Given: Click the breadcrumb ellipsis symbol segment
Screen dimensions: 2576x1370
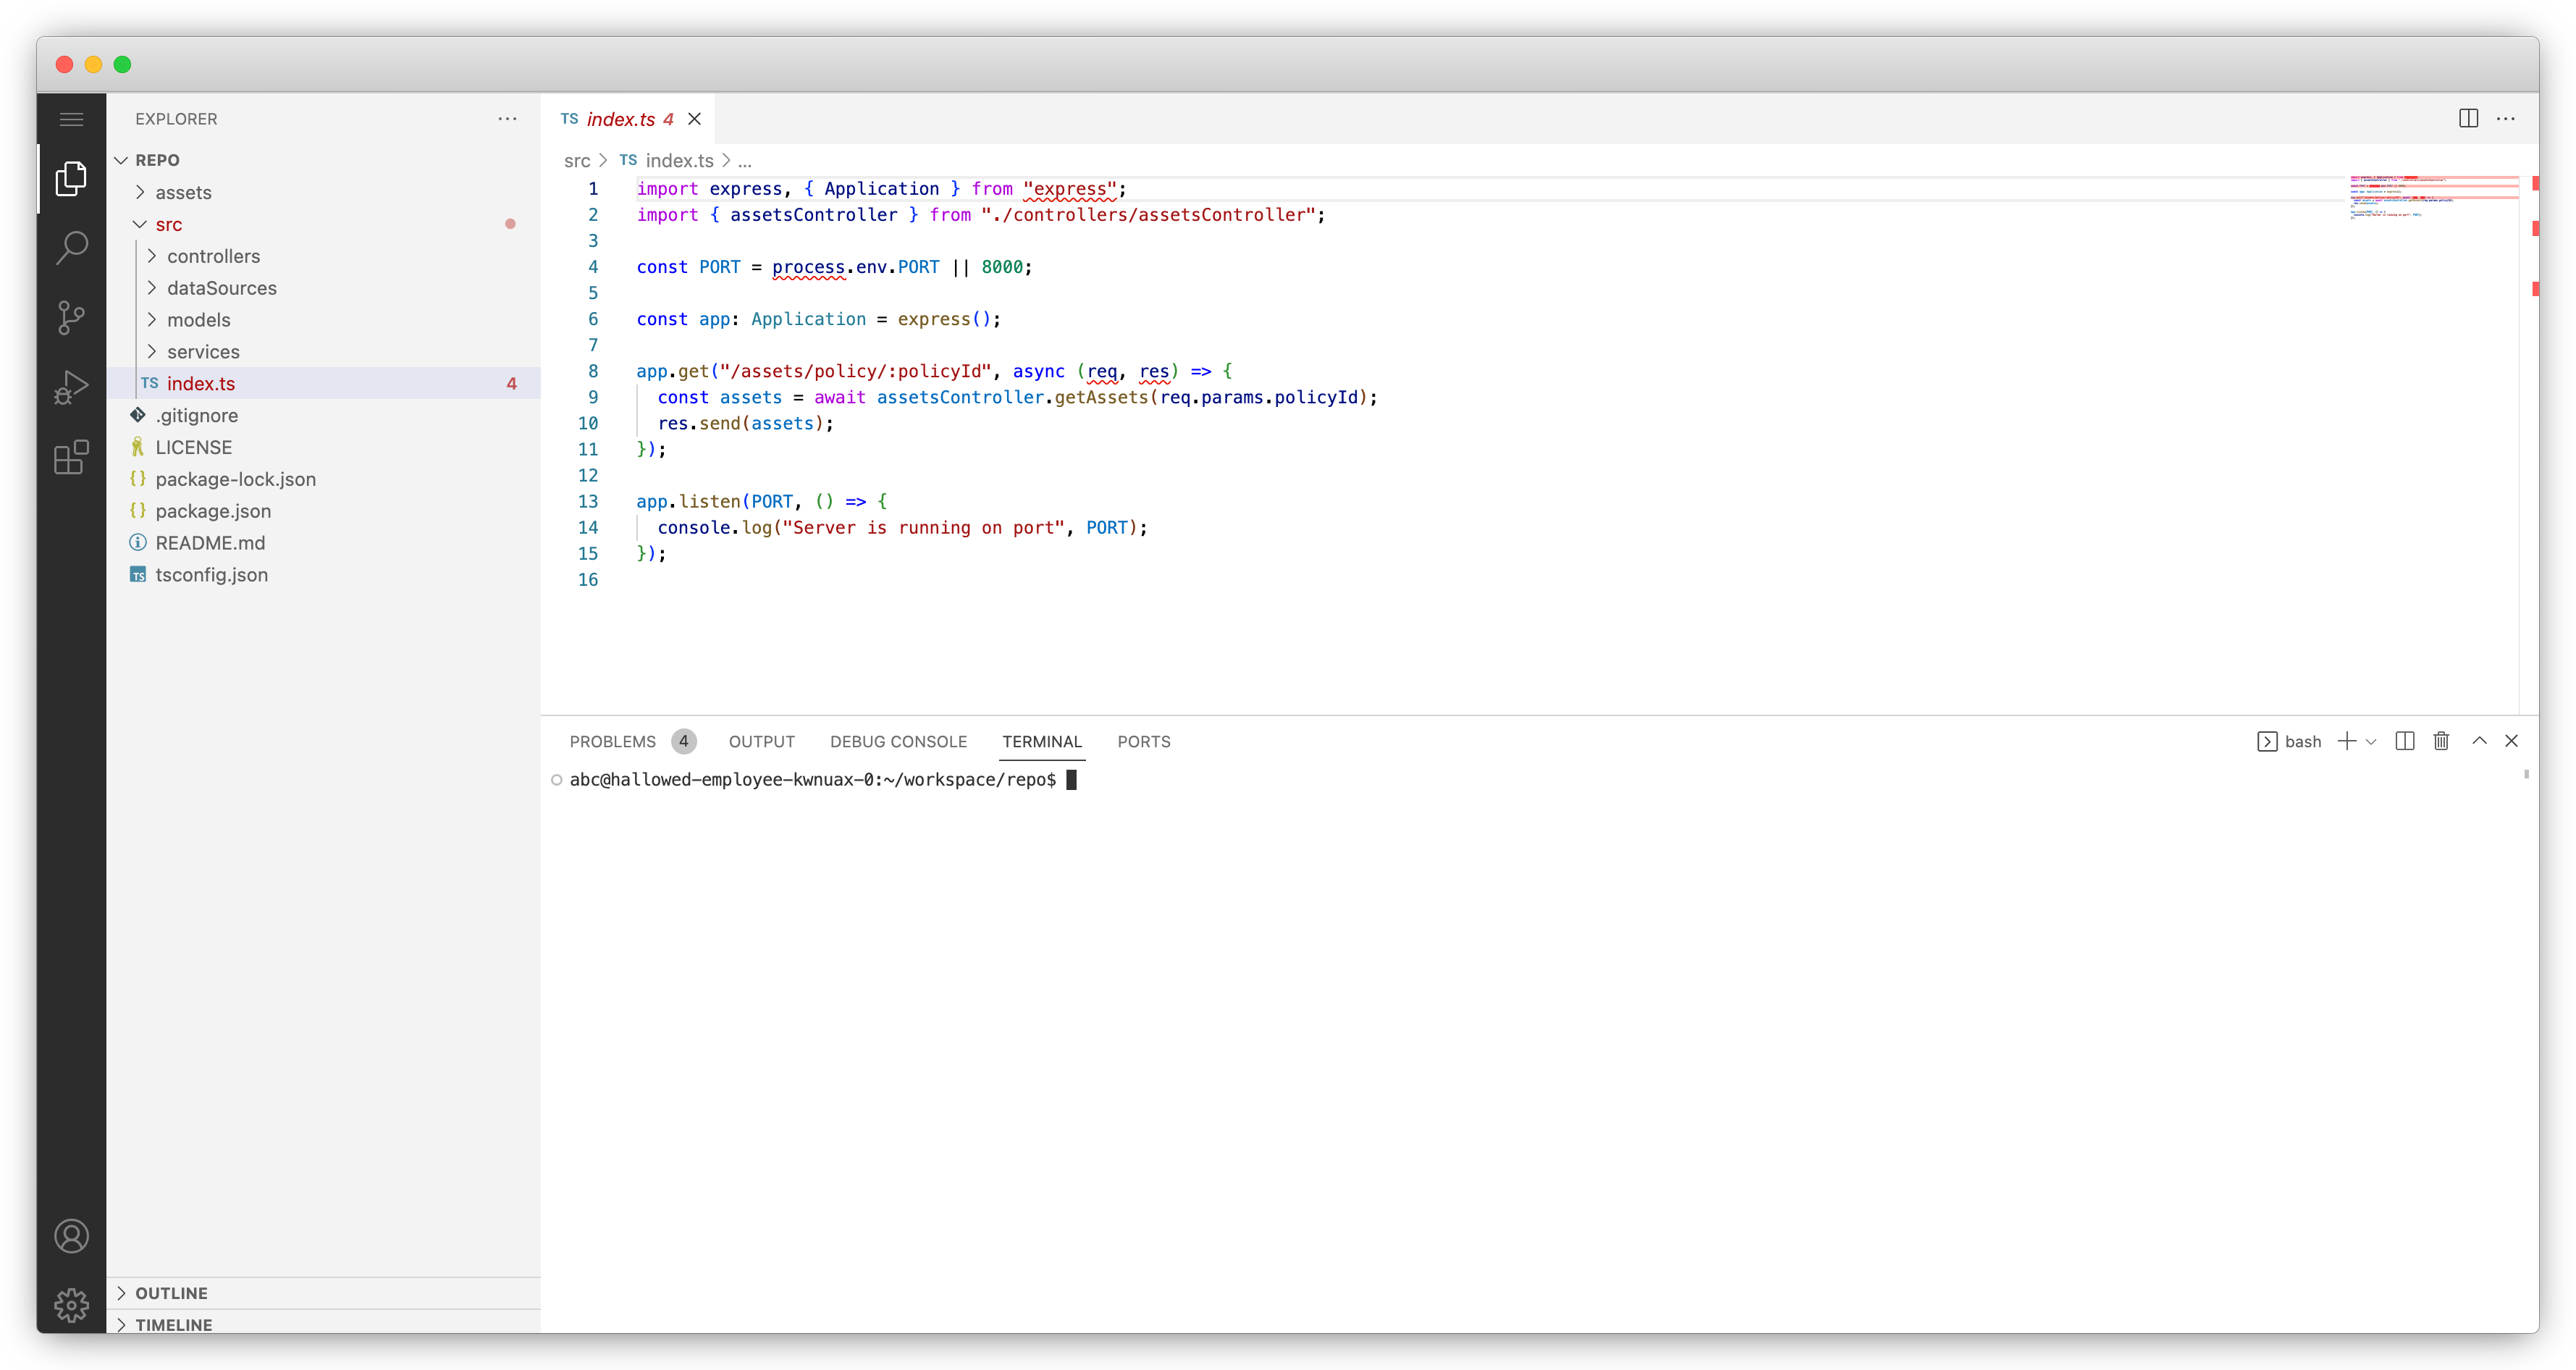Looking at the screenshot, I should 744,161.
